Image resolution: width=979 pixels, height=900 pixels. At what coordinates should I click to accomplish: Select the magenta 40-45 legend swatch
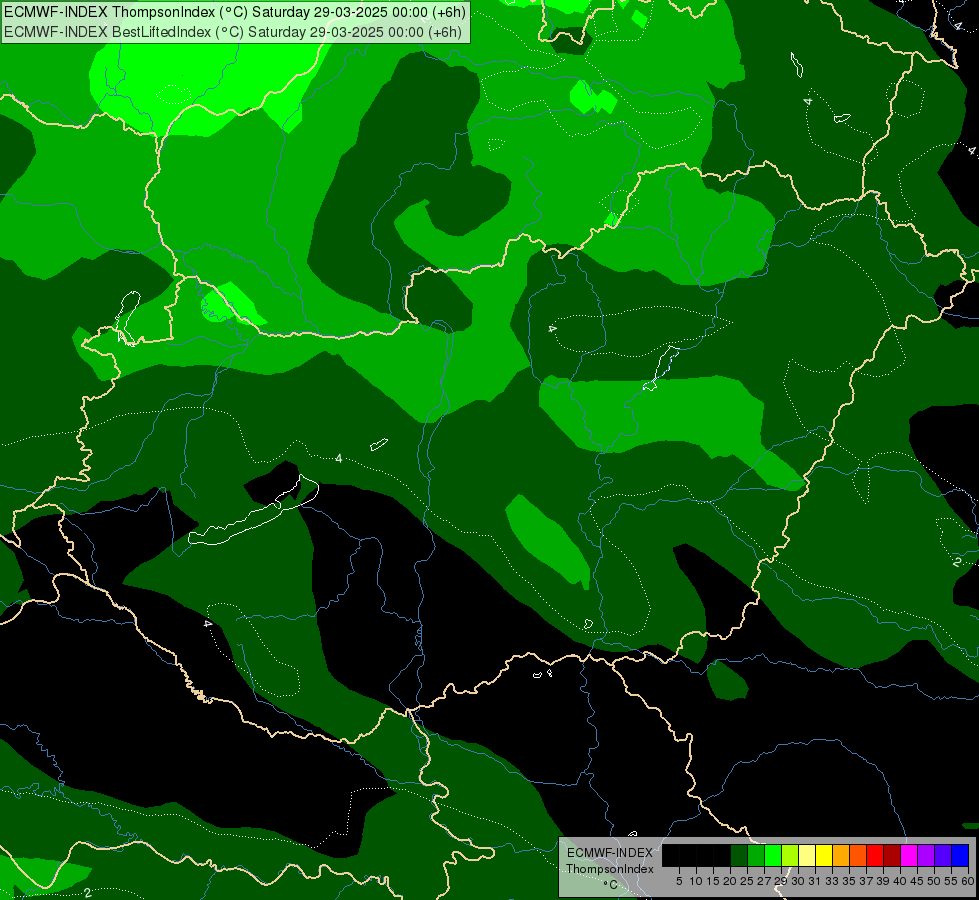click(909, 855)
